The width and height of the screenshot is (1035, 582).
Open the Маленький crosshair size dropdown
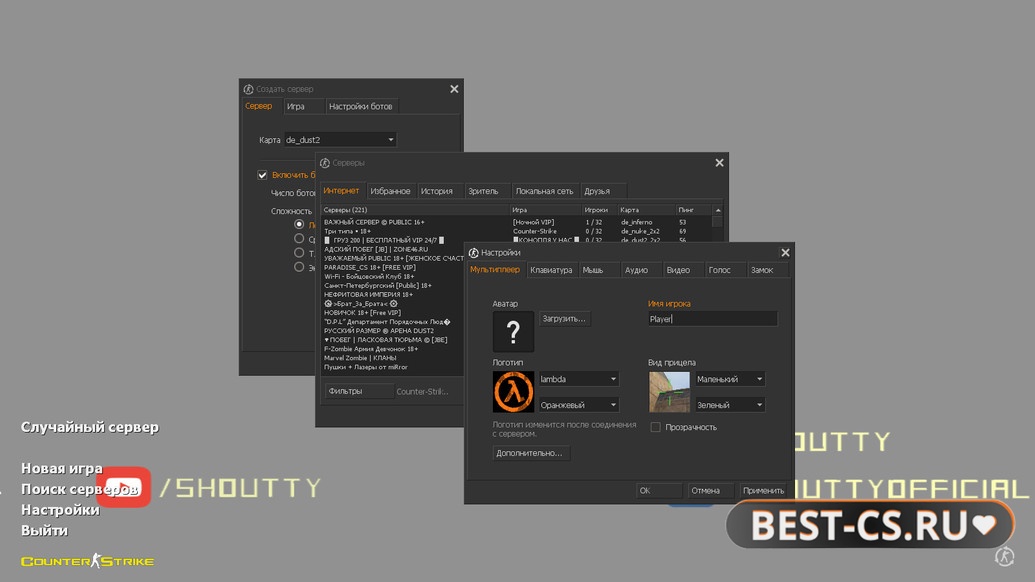point(730,379)
